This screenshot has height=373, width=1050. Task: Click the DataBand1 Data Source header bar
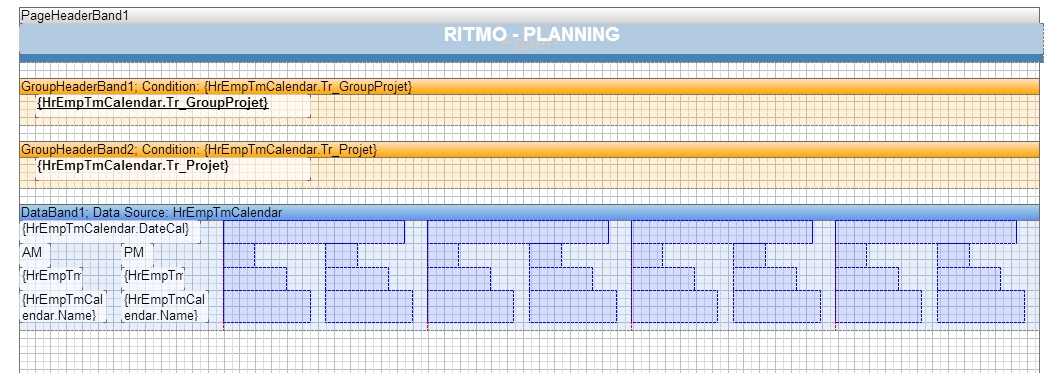pos(530,212)
